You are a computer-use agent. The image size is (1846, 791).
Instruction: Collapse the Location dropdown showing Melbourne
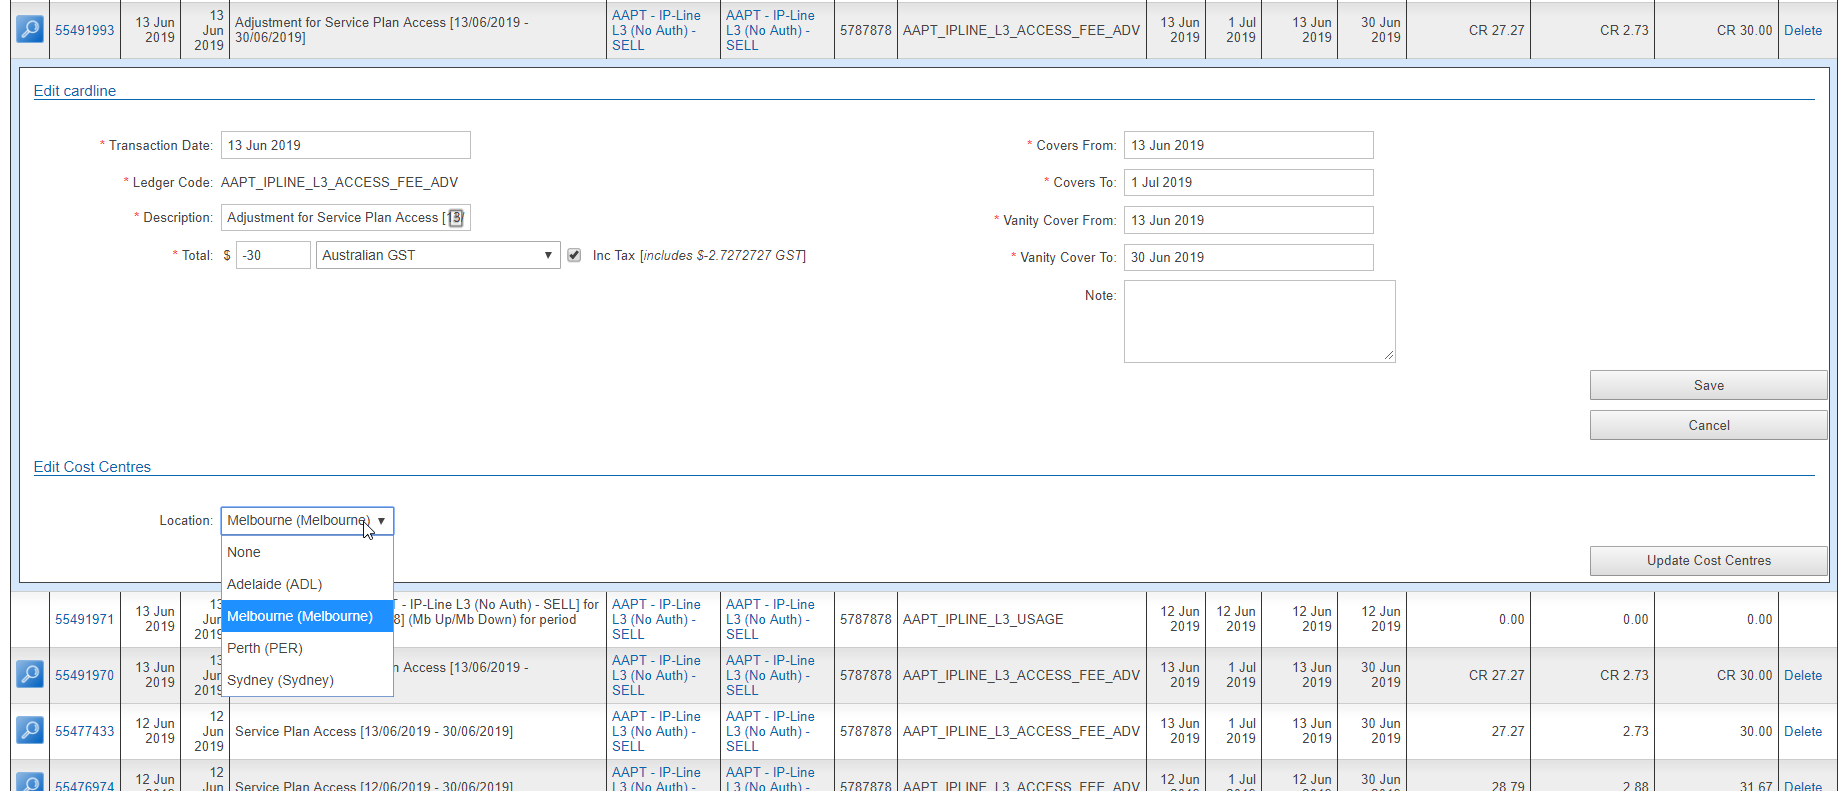click(x=307, y=521)
